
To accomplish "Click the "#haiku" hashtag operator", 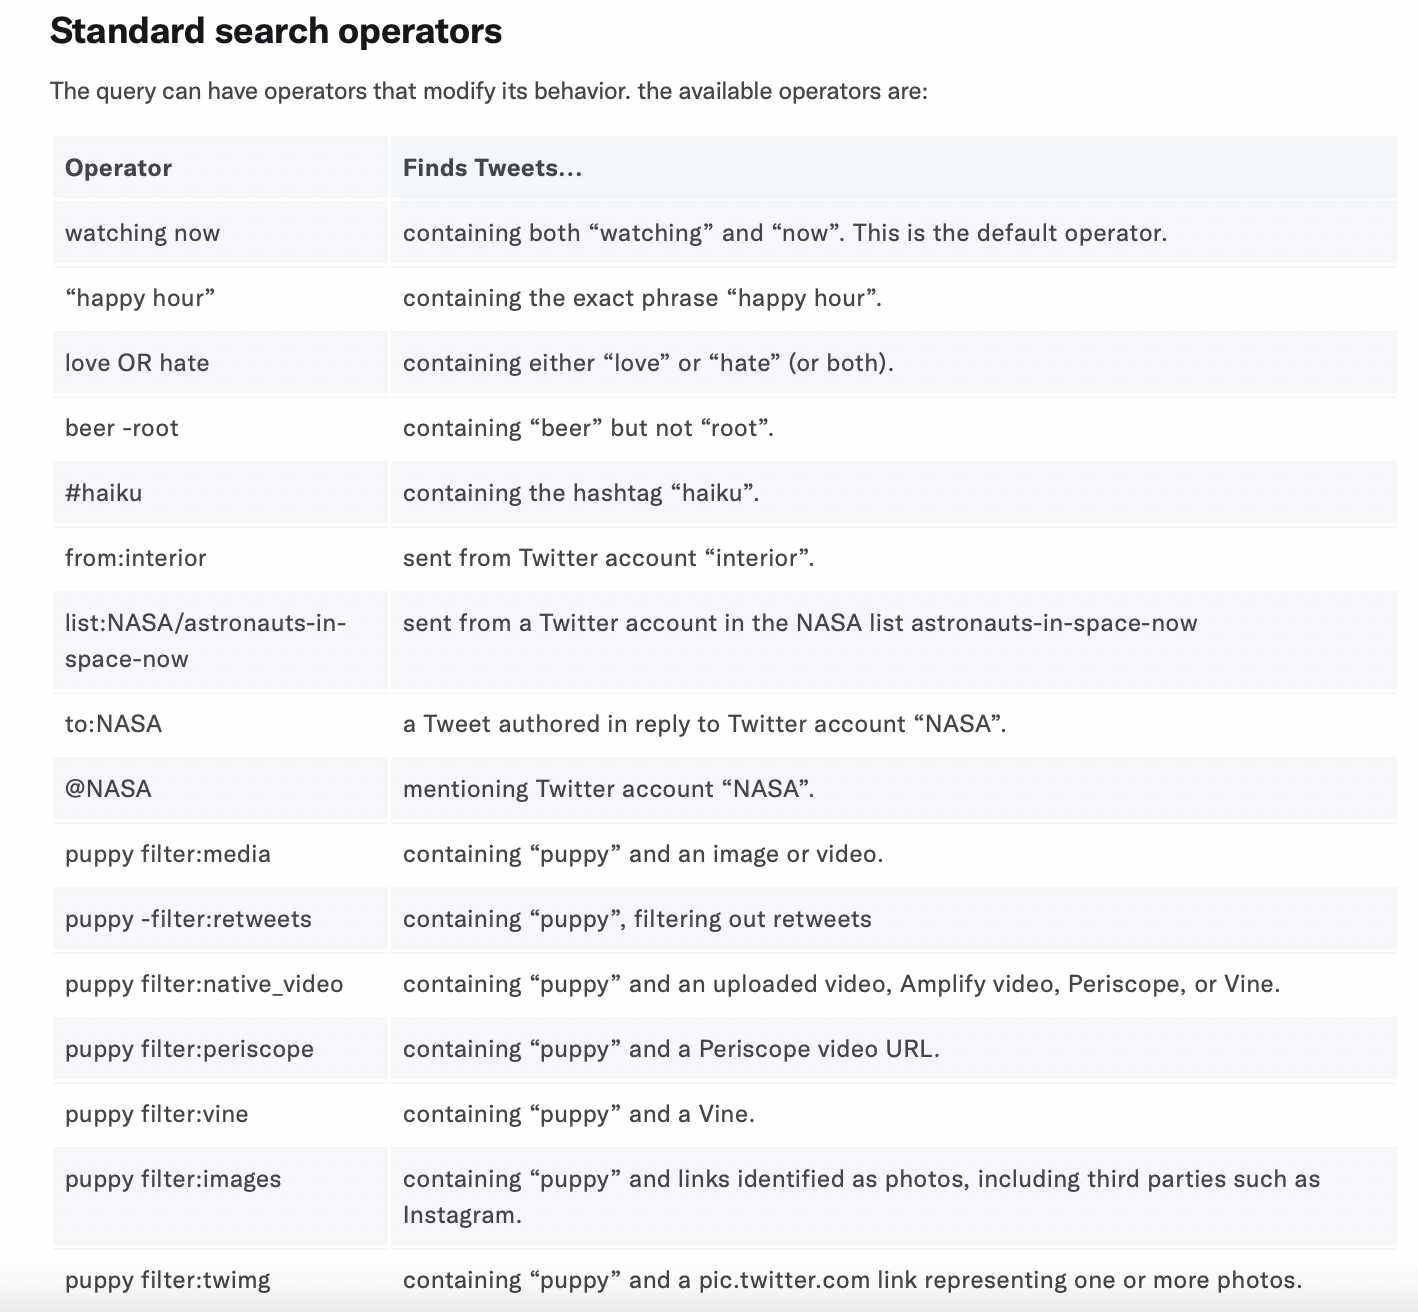I will [104, 493].
